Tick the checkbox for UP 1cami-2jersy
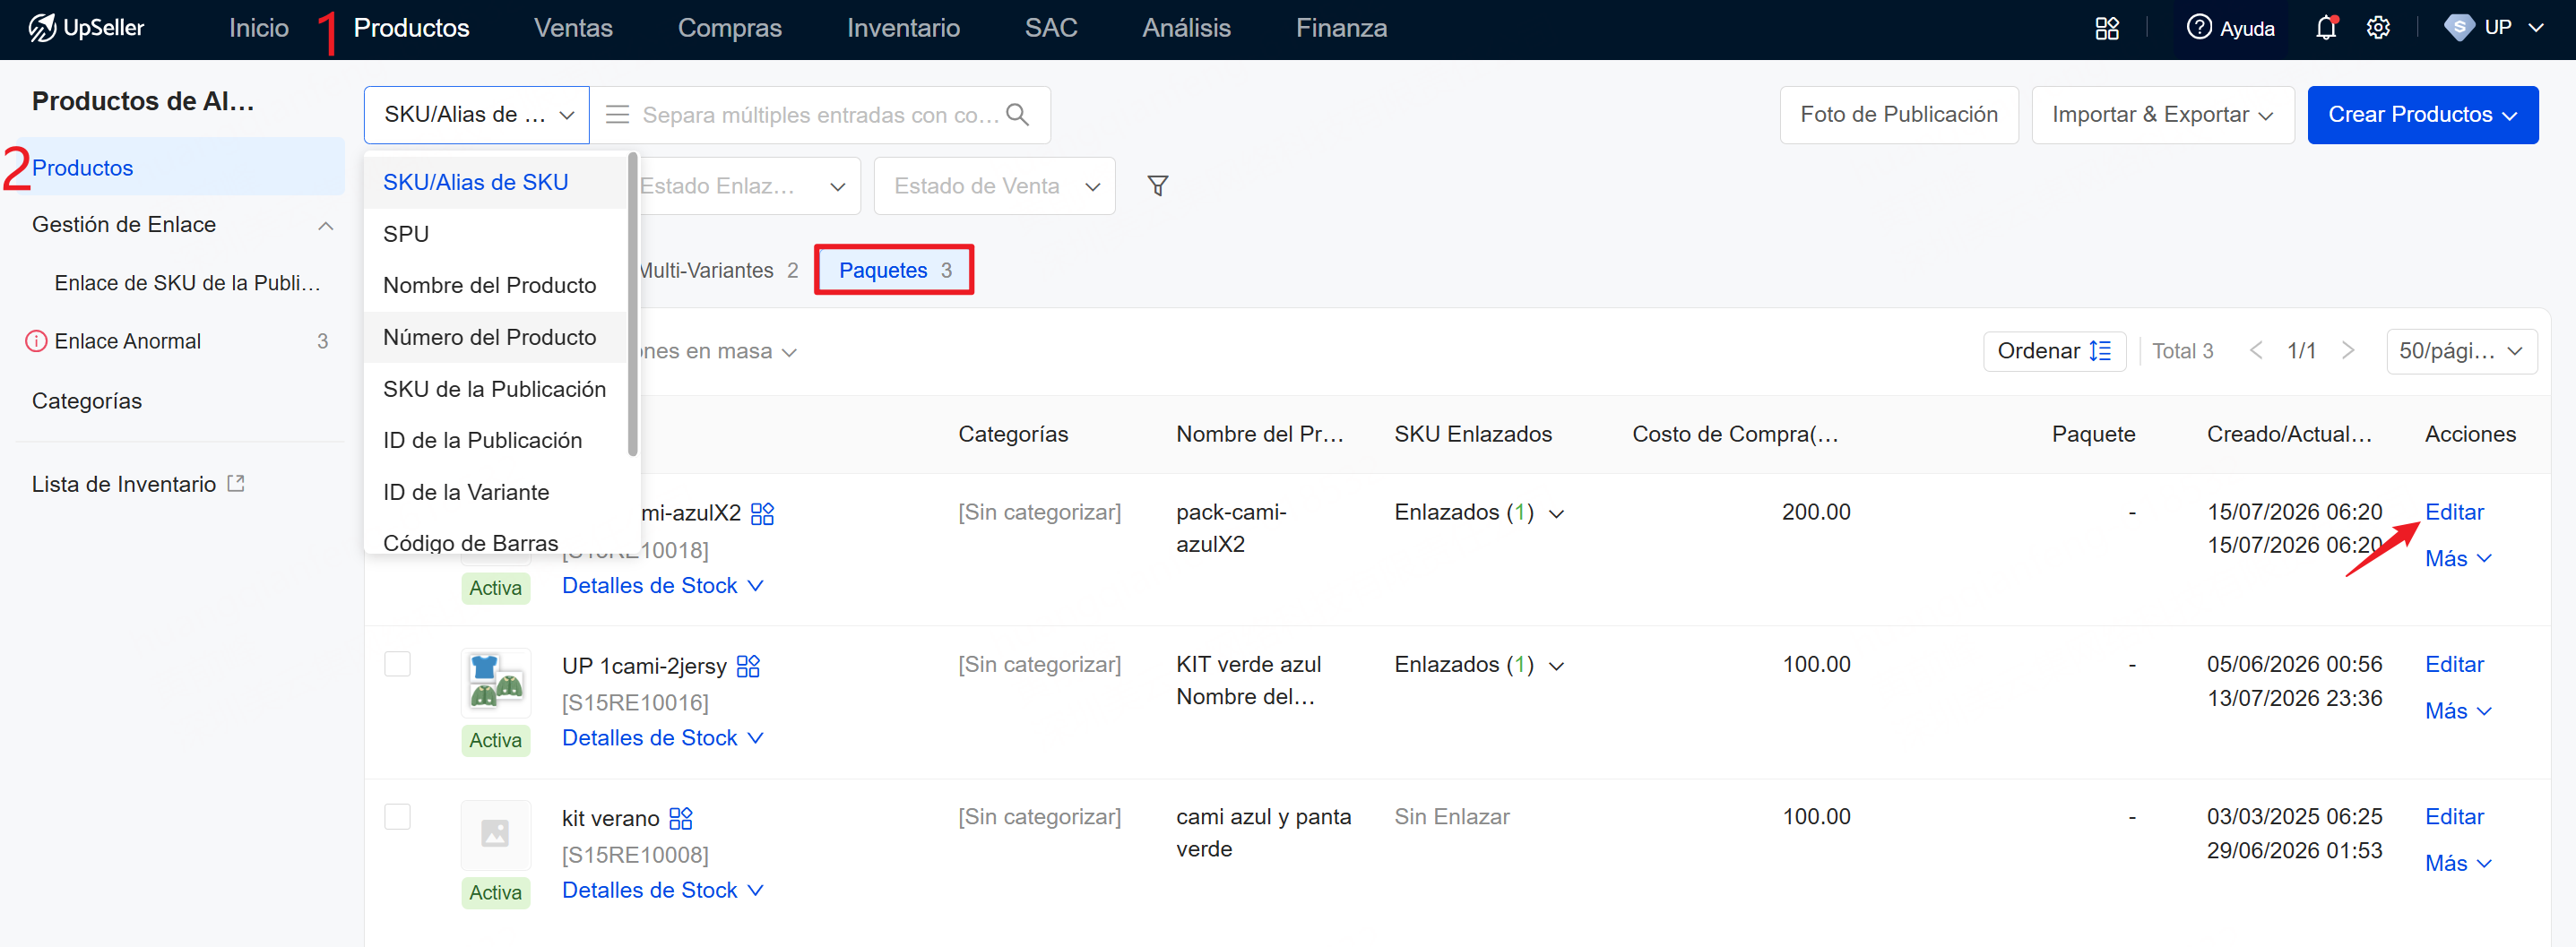The width and height of the screenshot is (2576, 947). coord(398,664)
